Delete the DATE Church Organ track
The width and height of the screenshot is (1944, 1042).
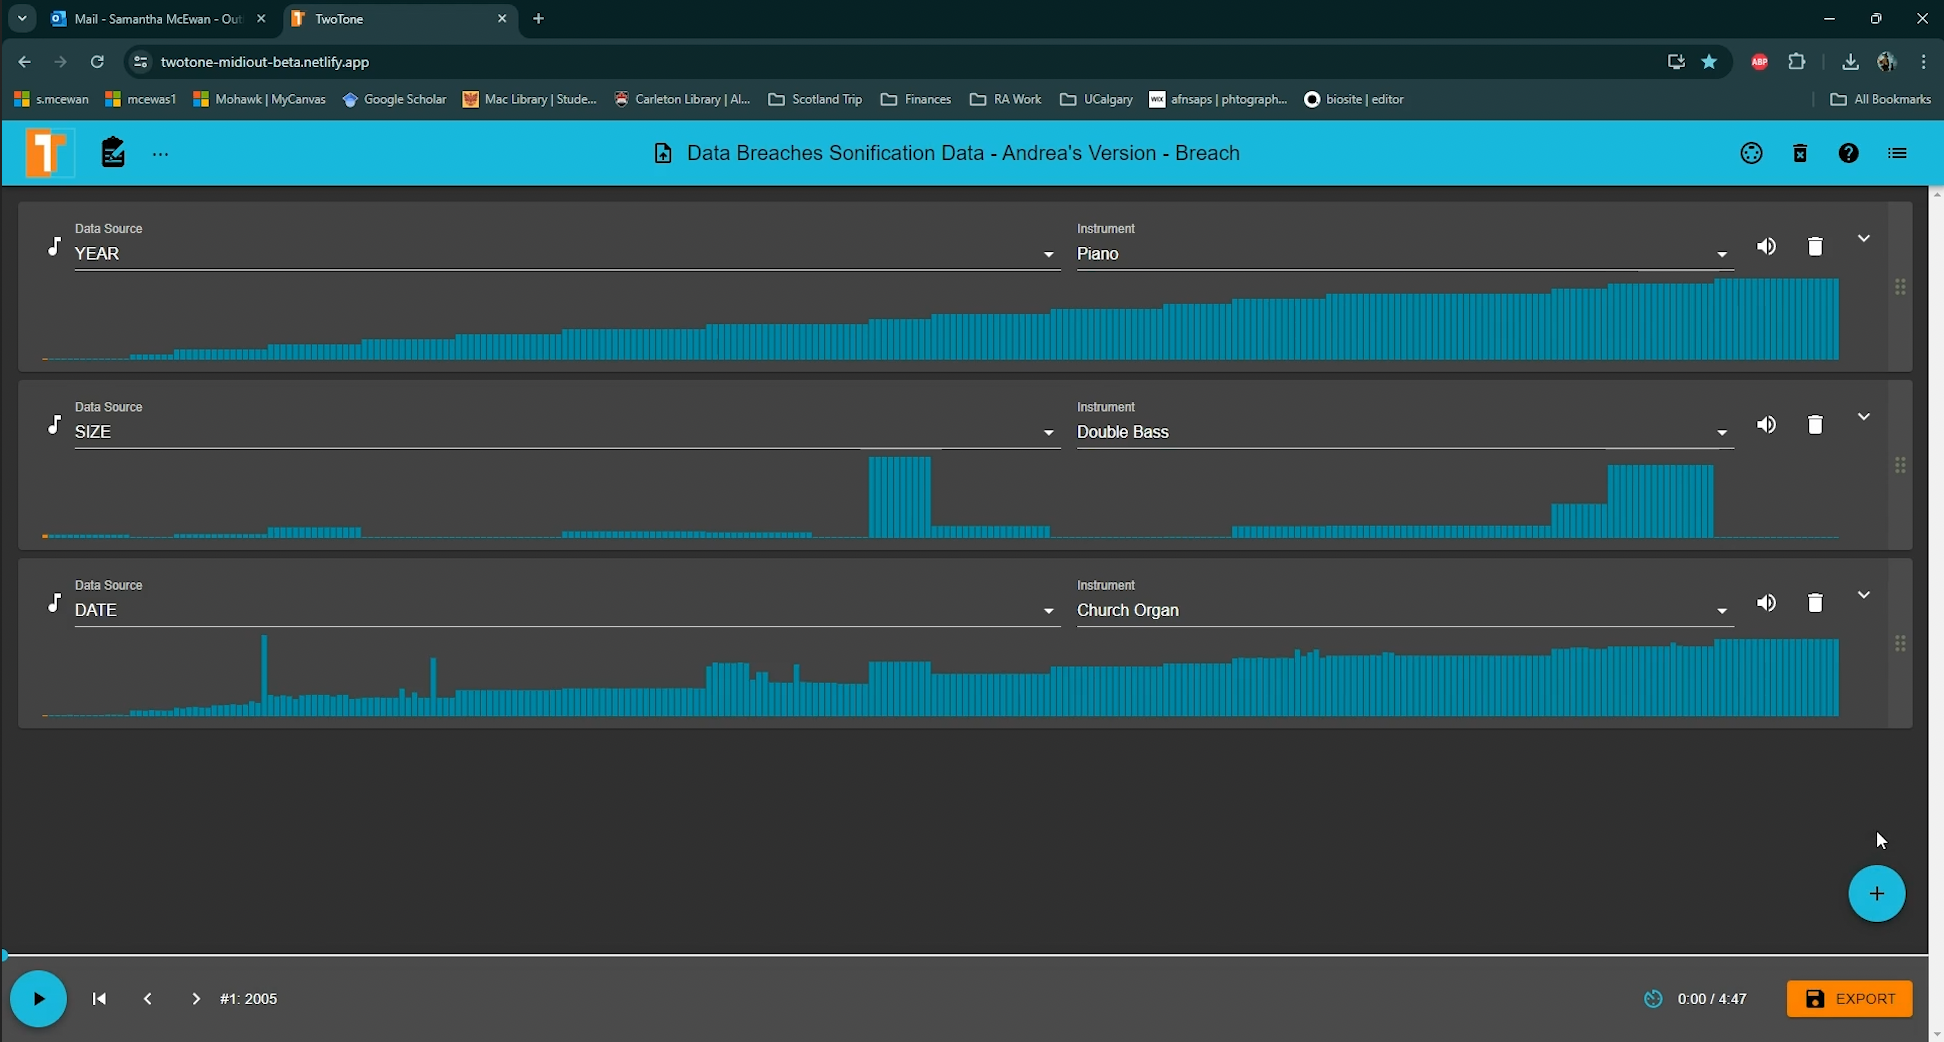[x=1815, y=602]
